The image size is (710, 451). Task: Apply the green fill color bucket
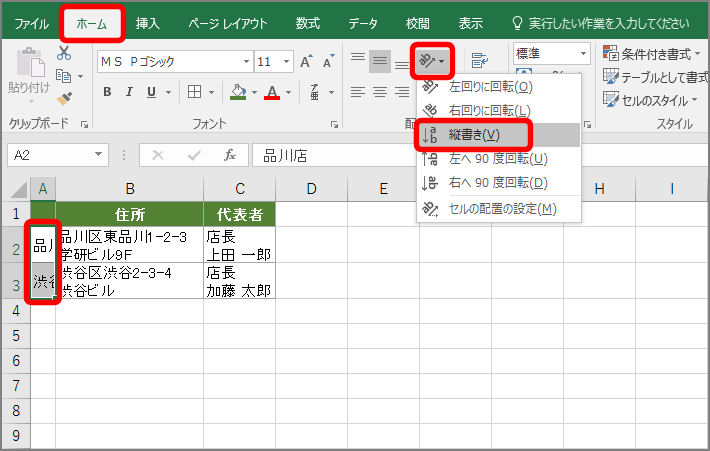238,92
